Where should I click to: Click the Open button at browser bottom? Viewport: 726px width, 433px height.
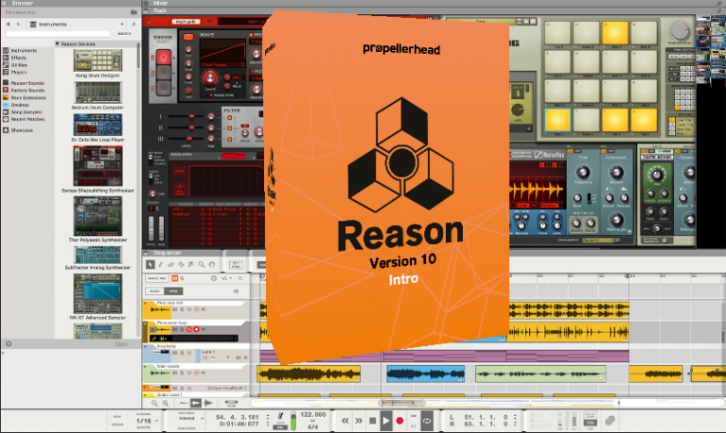(121, 344)
